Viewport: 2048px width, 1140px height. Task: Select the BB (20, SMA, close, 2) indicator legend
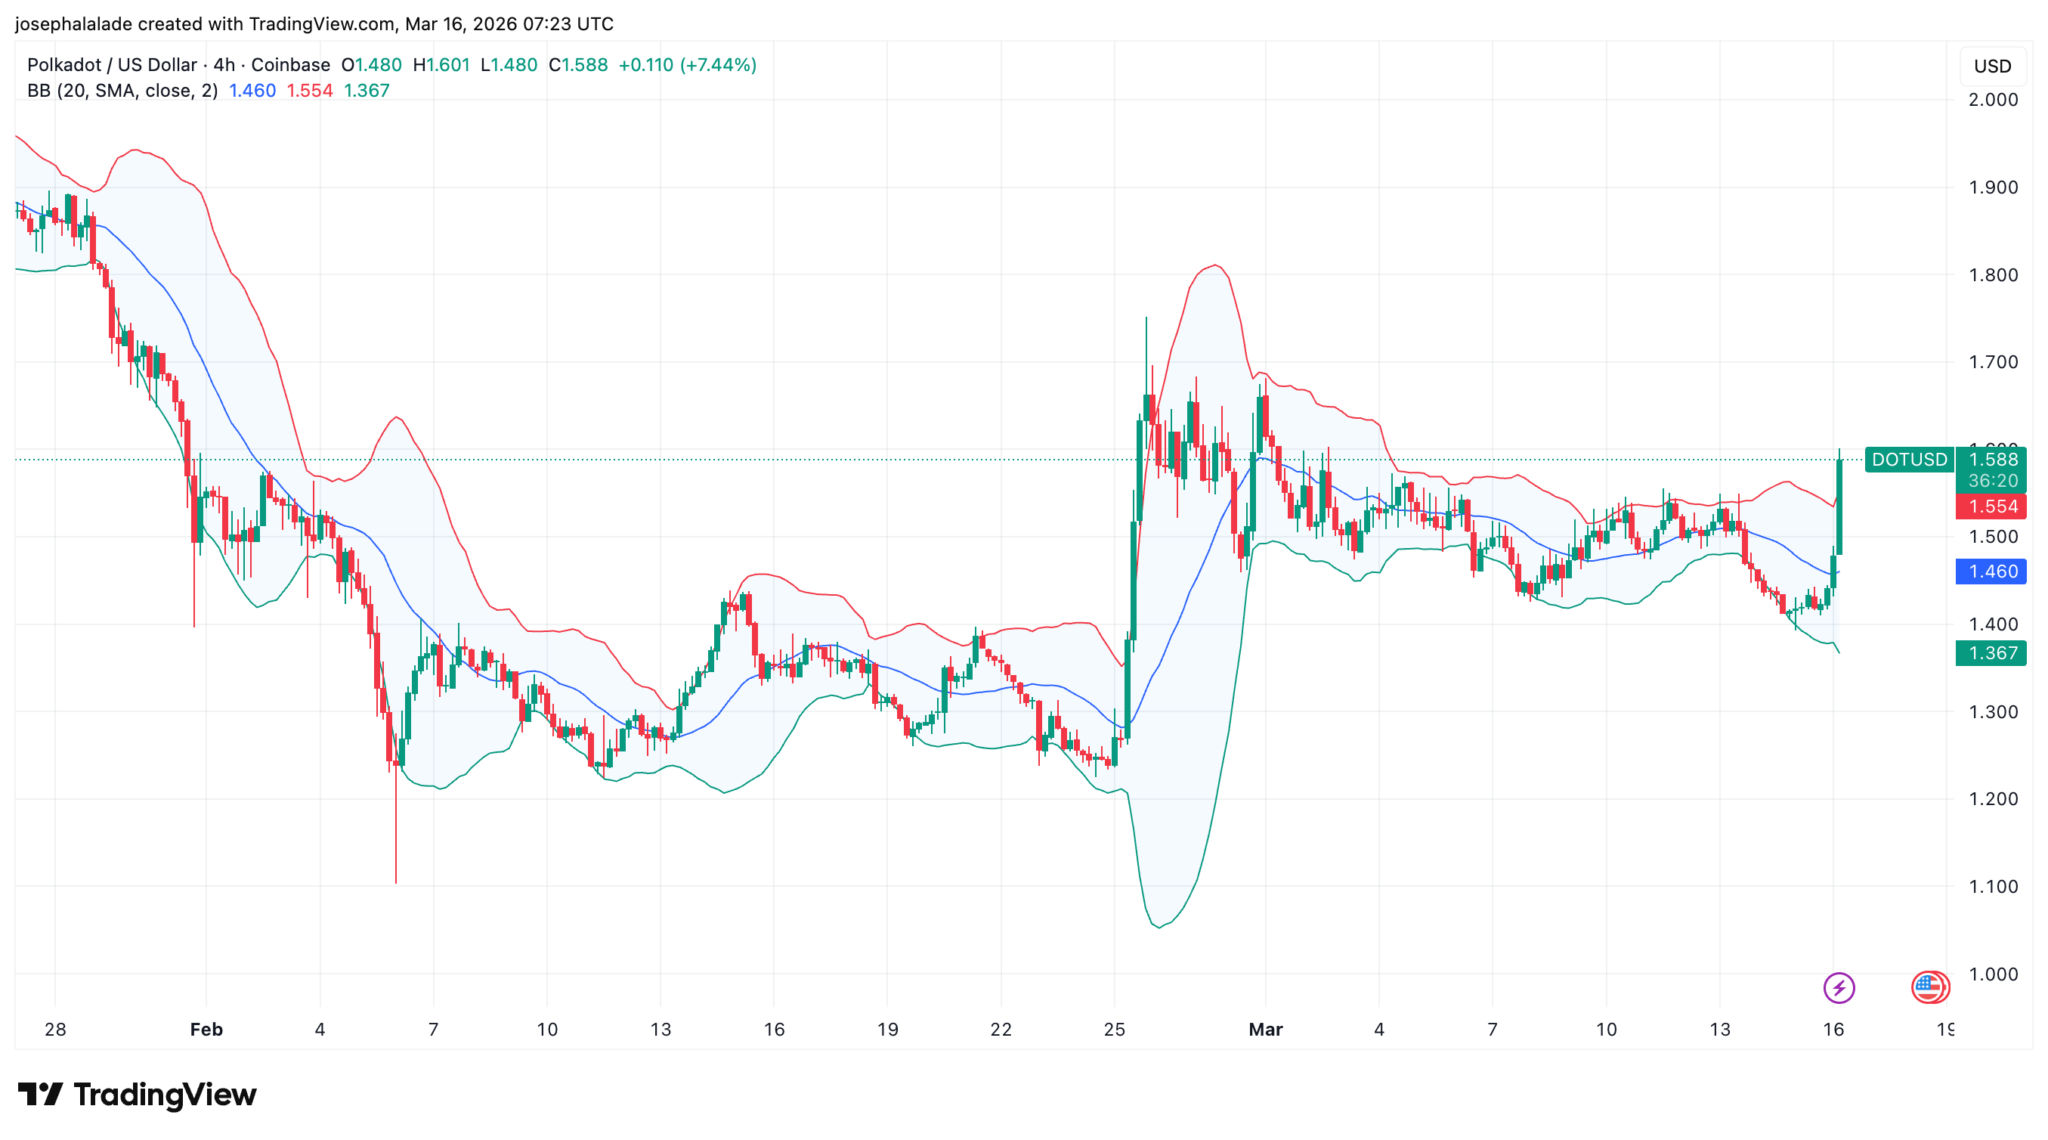click(x=122, y=91)
